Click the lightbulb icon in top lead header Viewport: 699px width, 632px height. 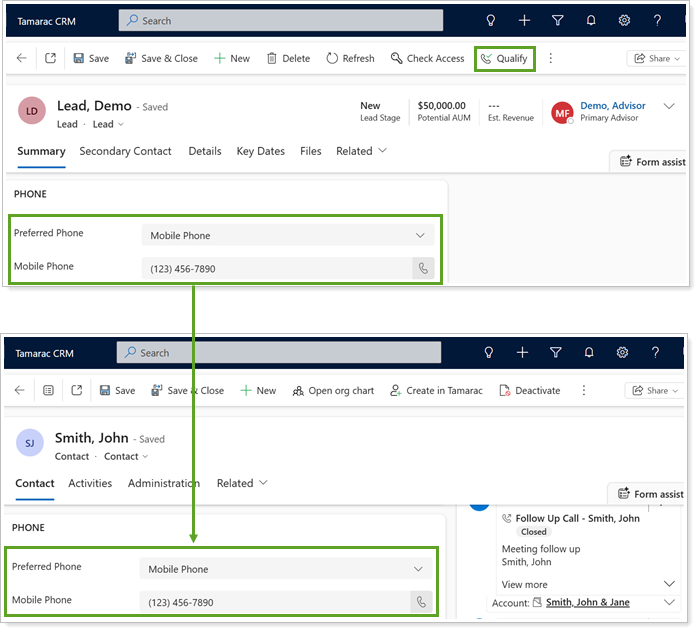[490, 21]
